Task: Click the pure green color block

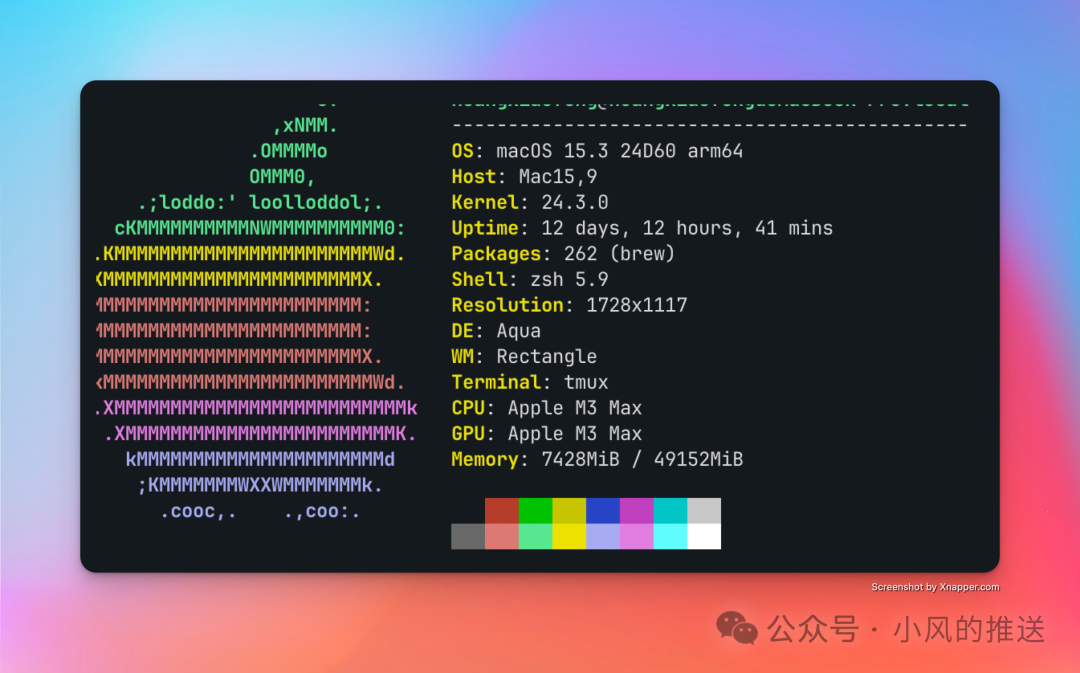Action: [535, 510]
